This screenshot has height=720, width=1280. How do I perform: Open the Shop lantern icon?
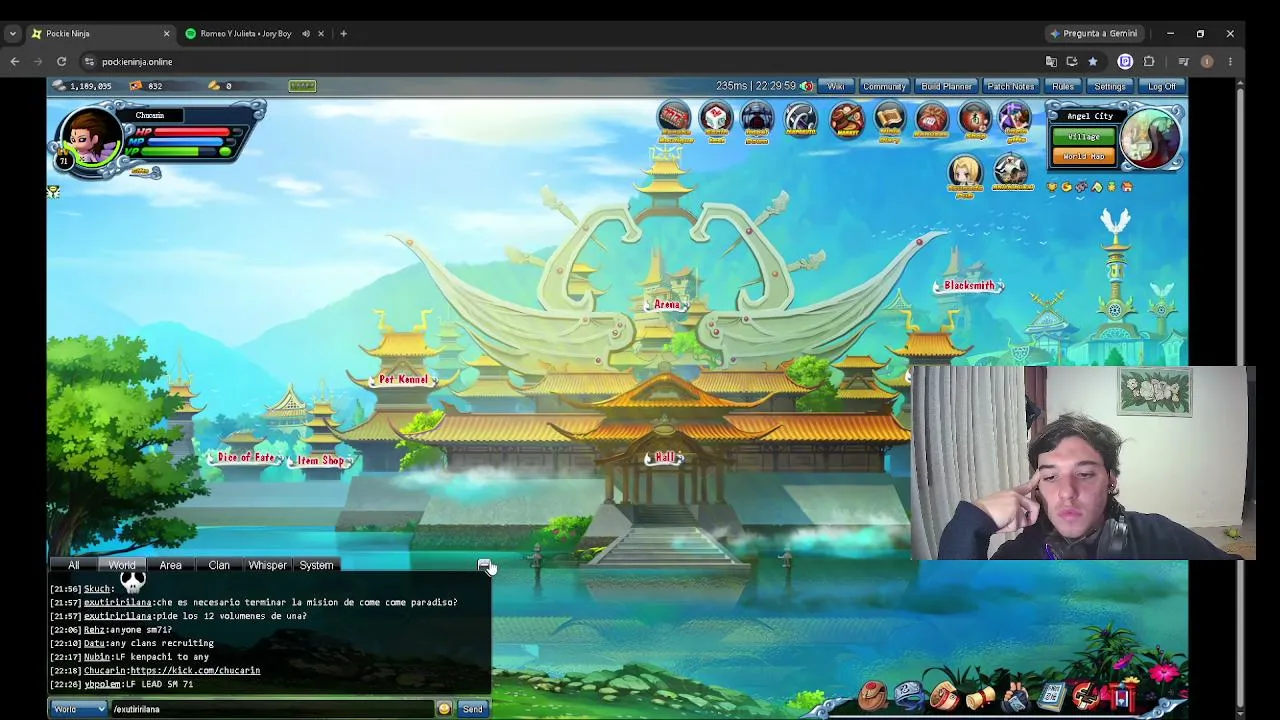coord(975,121)
